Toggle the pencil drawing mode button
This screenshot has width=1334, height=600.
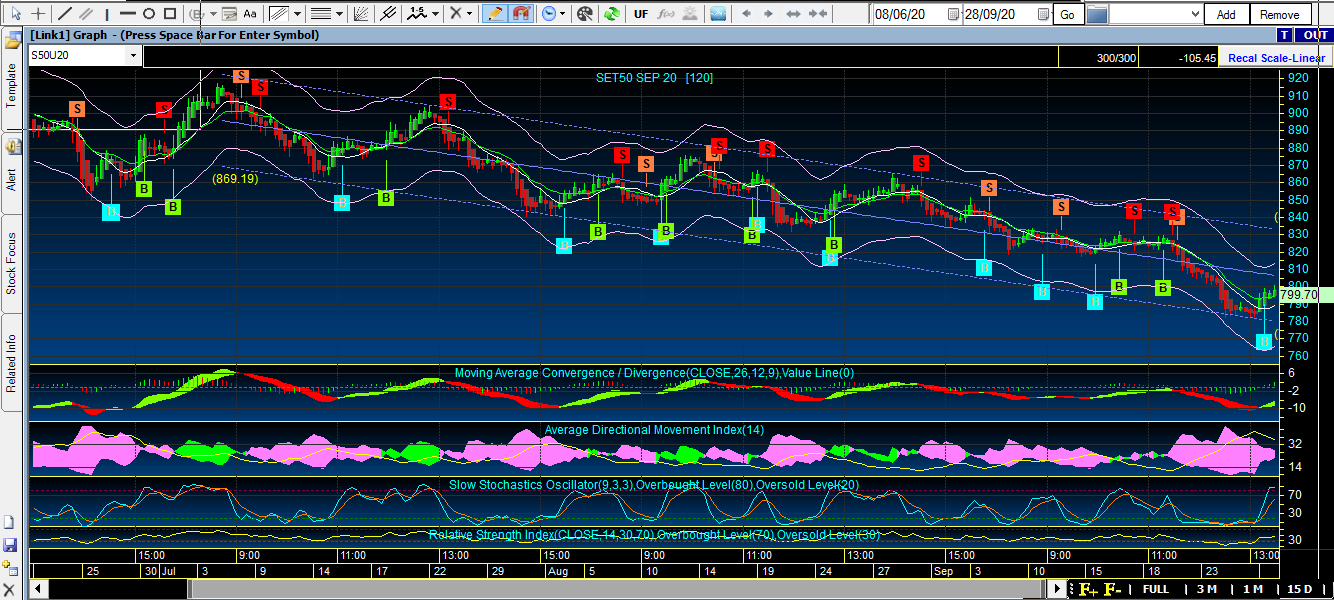coord(494,14)
